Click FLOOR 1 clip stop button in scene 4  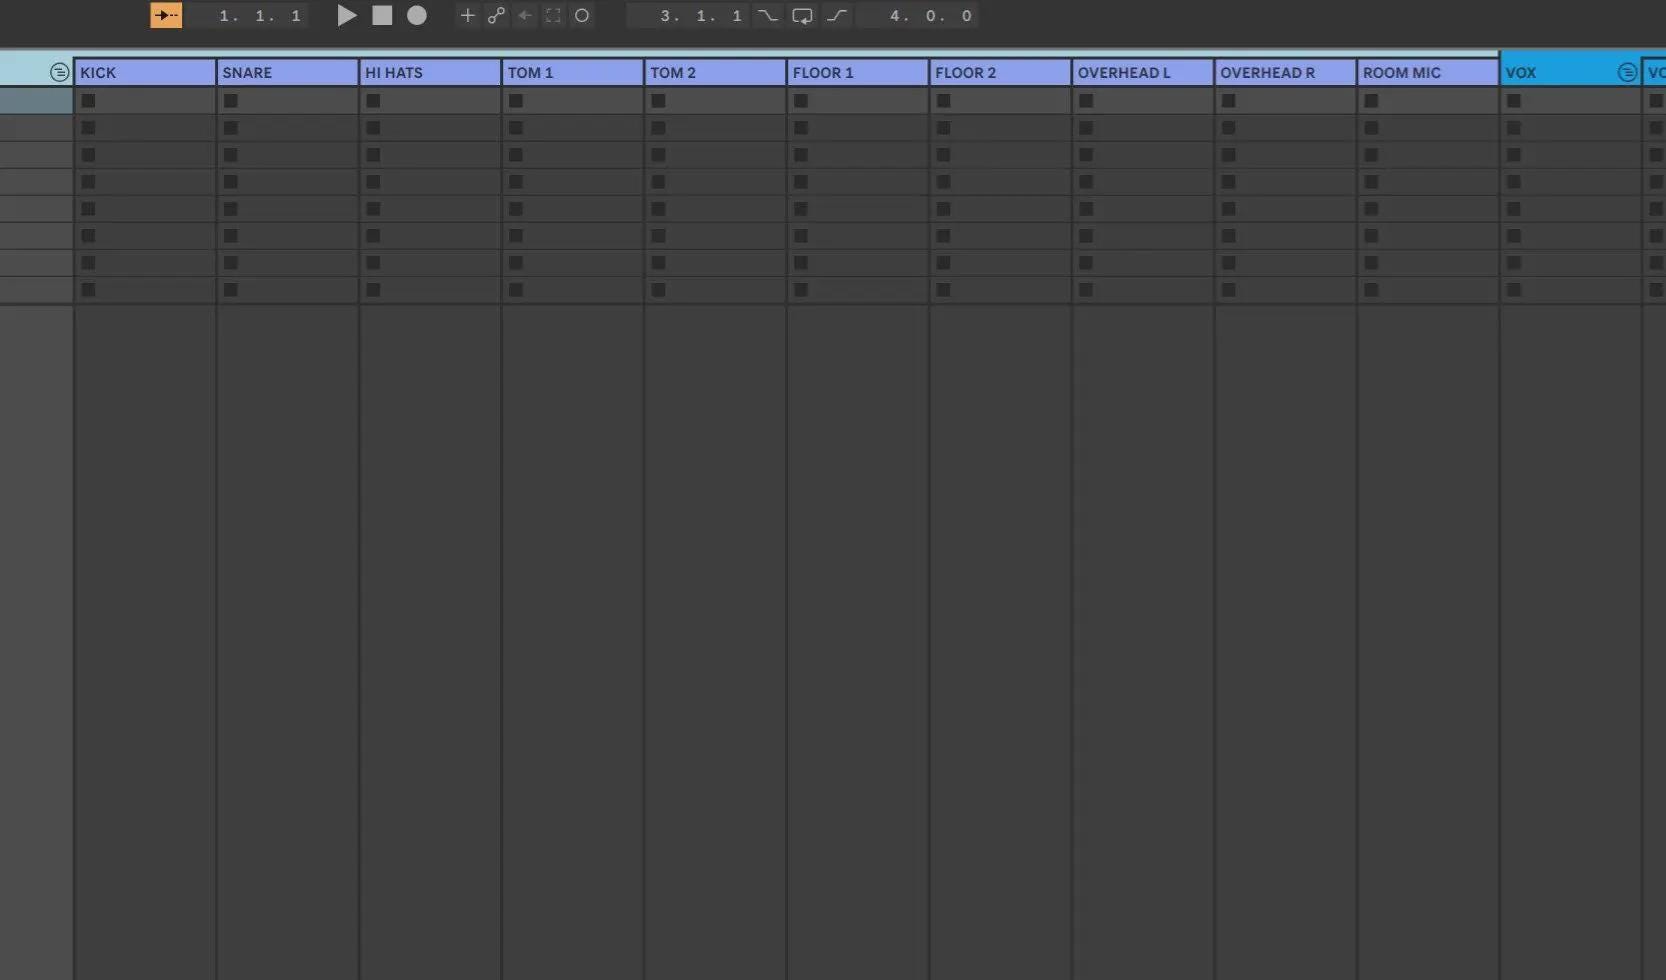(x=801, y=182)
